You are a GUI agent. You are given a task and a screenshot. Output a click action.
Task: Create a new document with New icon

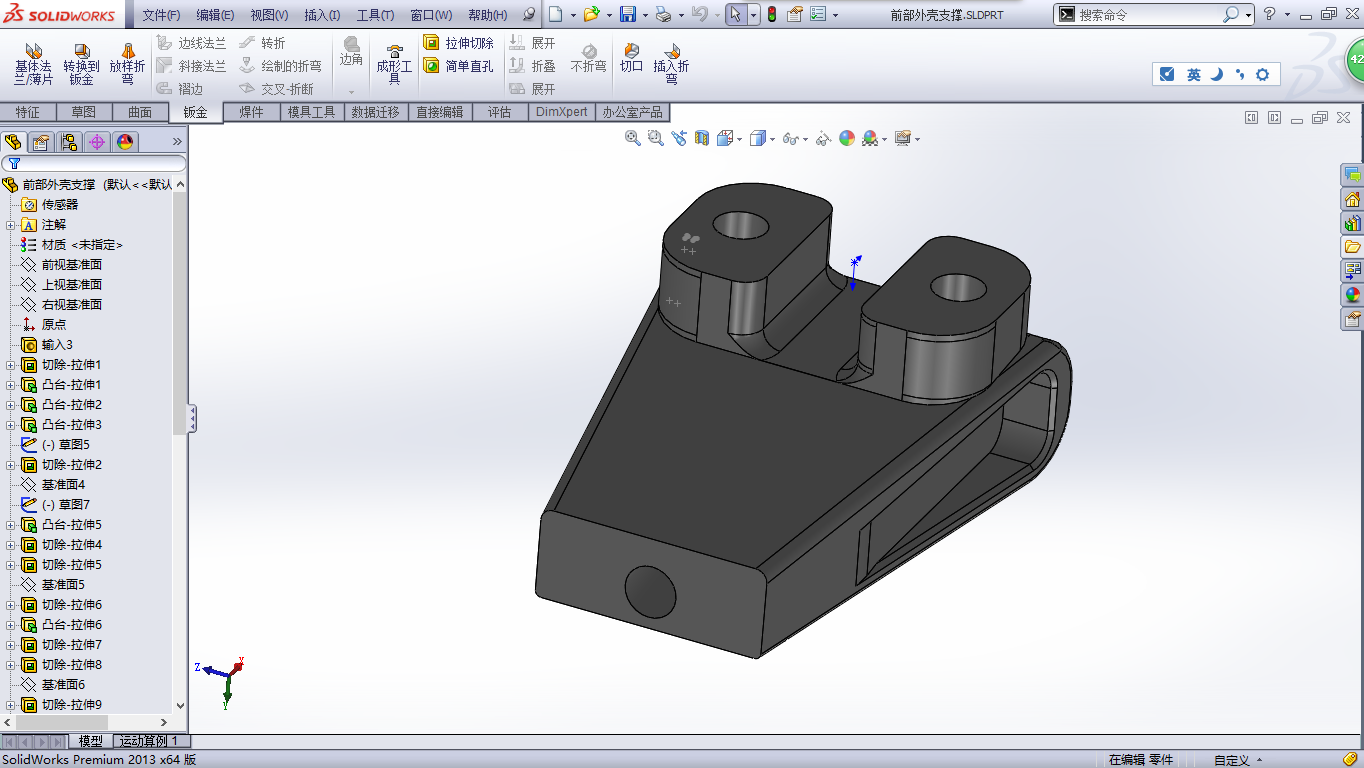click(x=556, y=14)
